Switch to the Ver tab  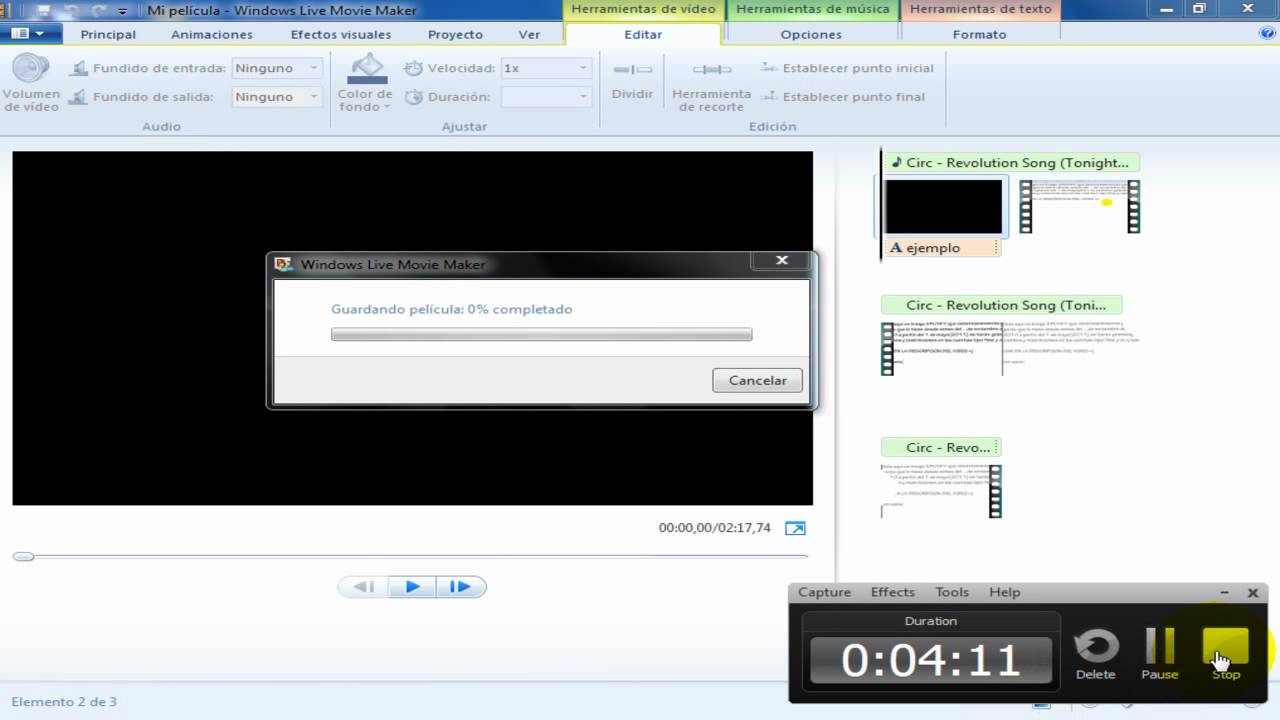tap(529, 34)
